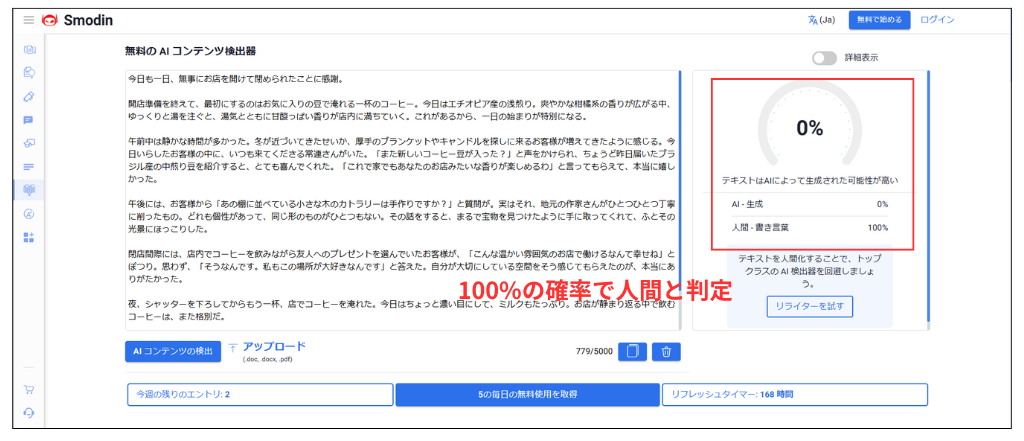
Task: Toggle the 詳細表示 switch
Action: [824, 58]
